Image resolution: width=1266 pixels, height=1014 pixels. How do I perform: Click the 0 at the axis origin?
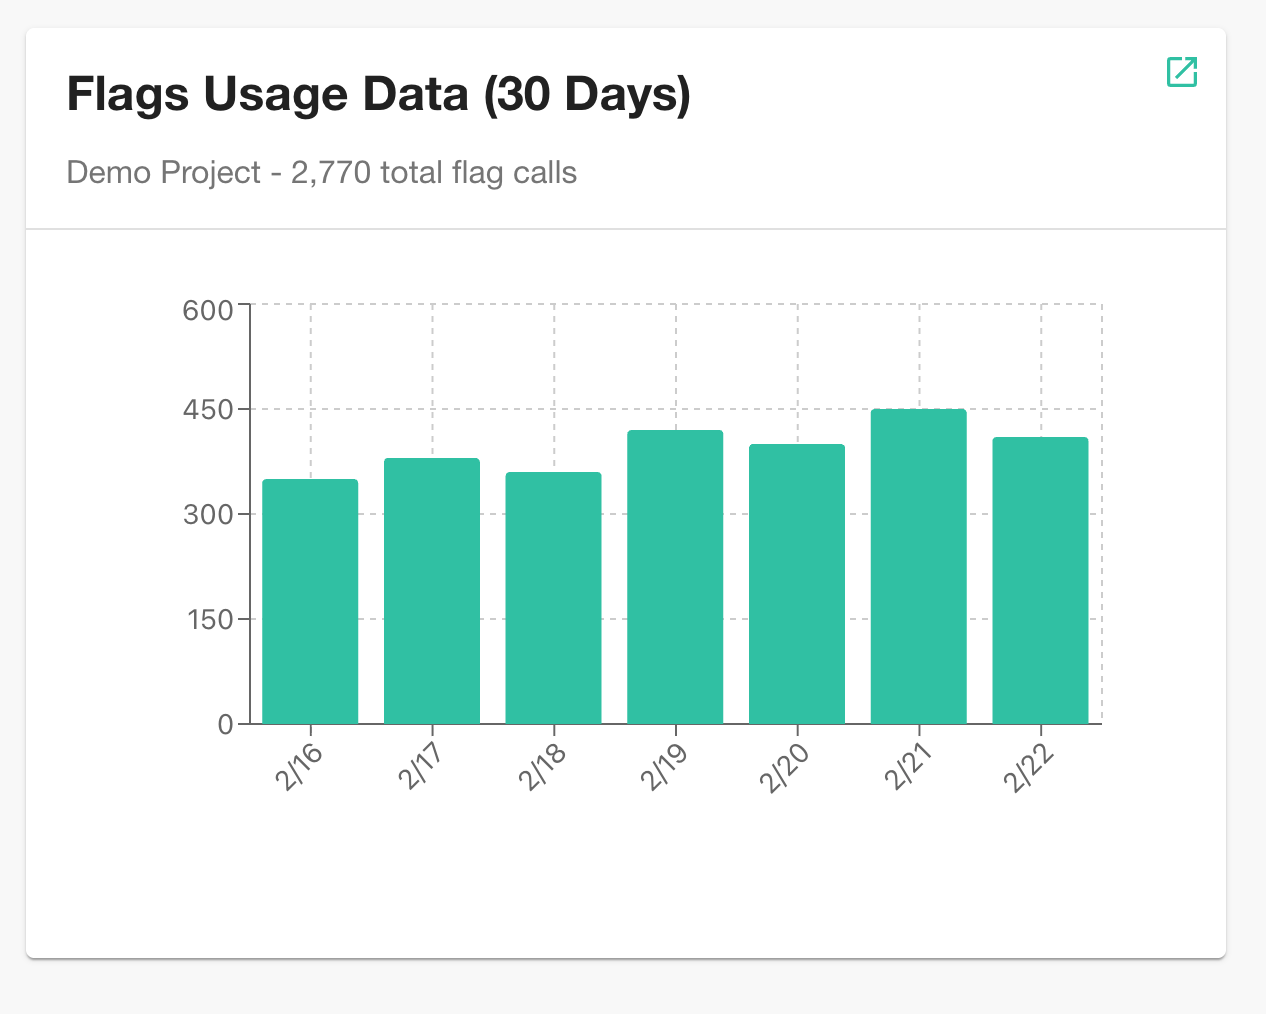tap(228, 723)
